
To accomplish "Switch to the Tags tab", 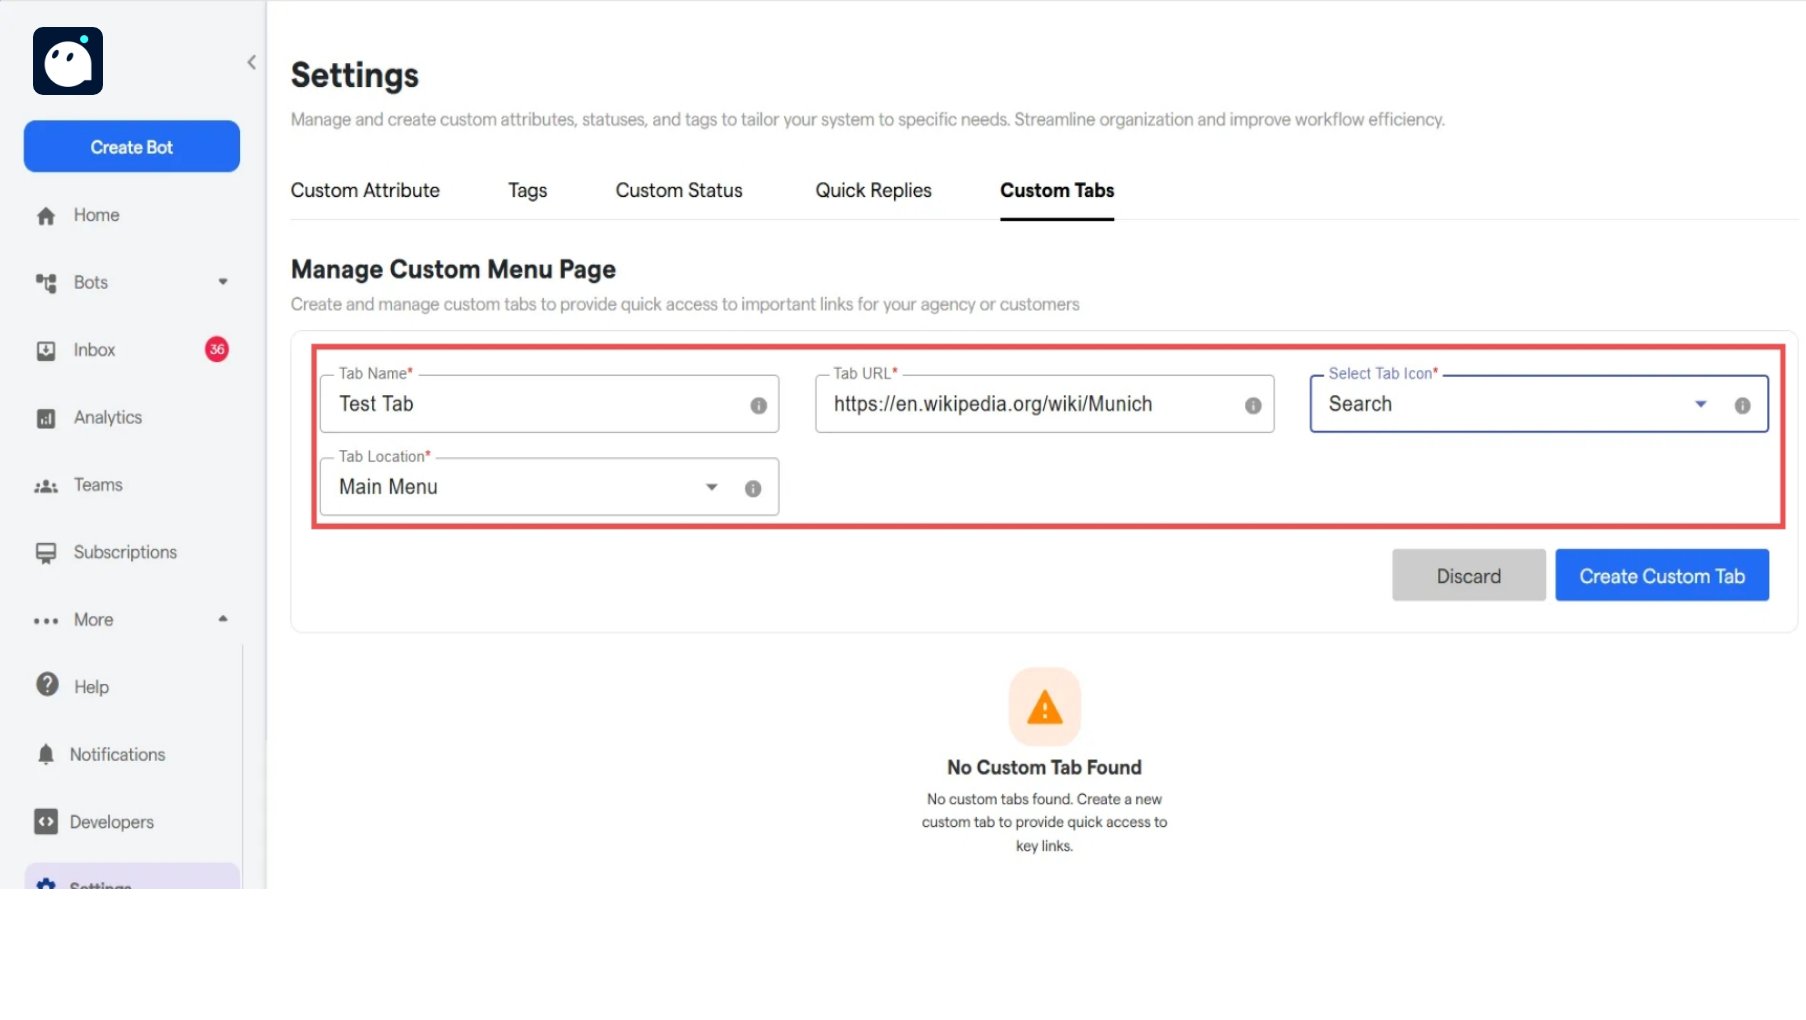I will pyautogui.click(x=528, y=190).
